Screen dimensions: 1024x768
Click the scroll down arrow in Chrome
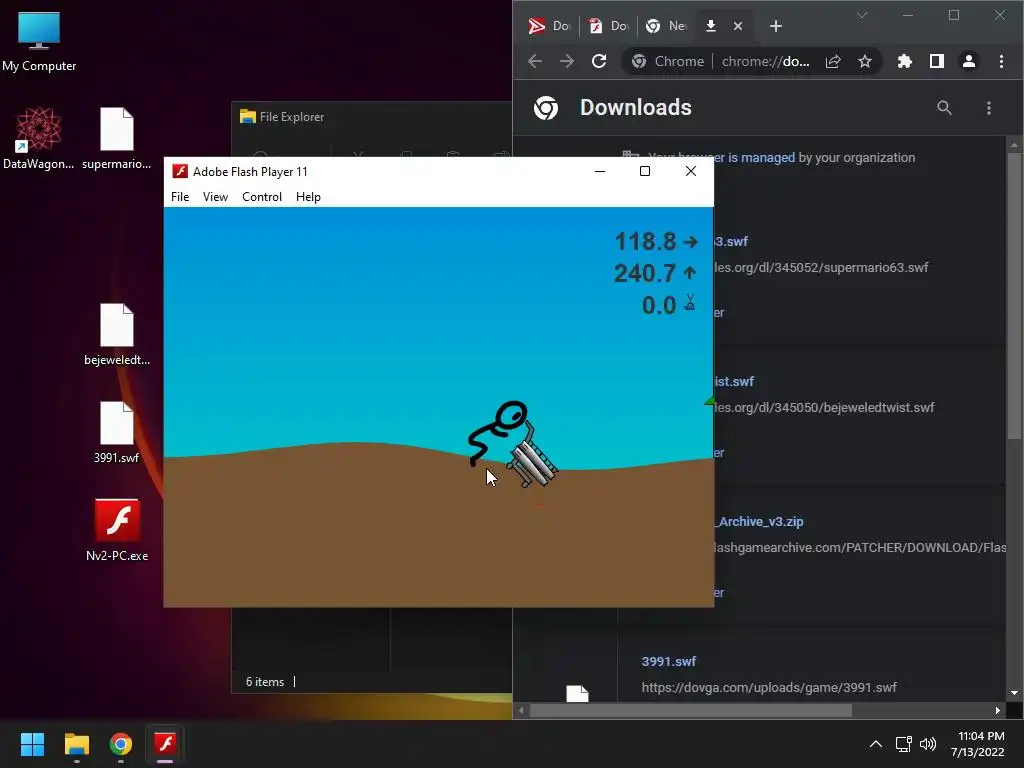click(1014, 693)
